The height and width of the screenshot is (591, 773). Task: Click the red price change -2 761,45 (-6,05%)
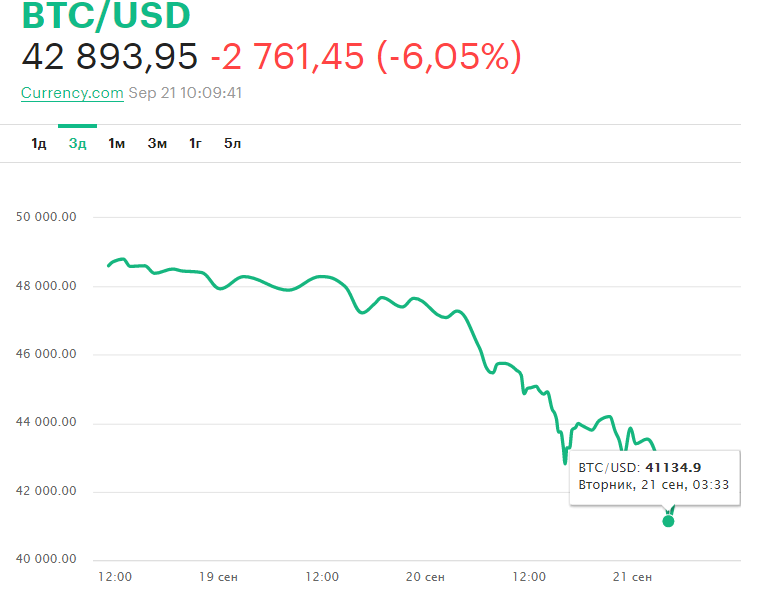click(365, 57)
